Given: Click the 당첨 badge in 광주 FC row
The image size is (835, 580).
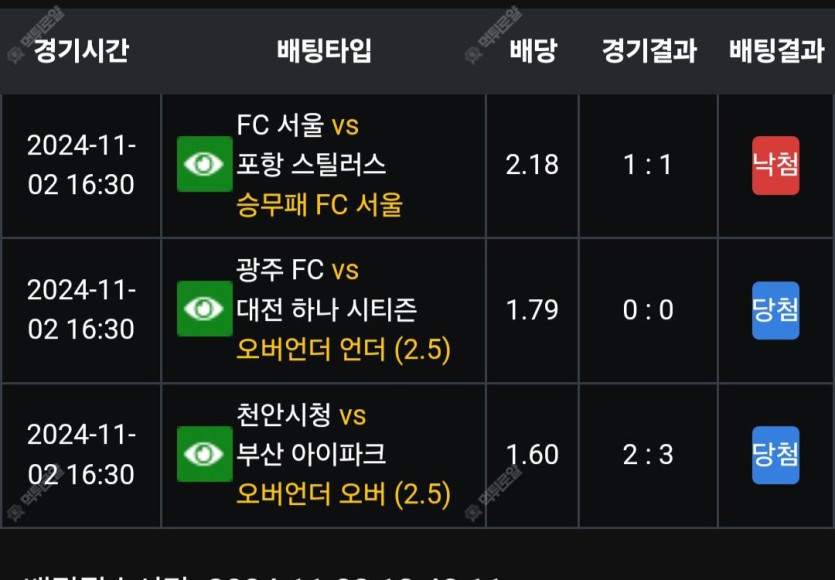Looking at the screenshot, I should click(x=775, y=310).
